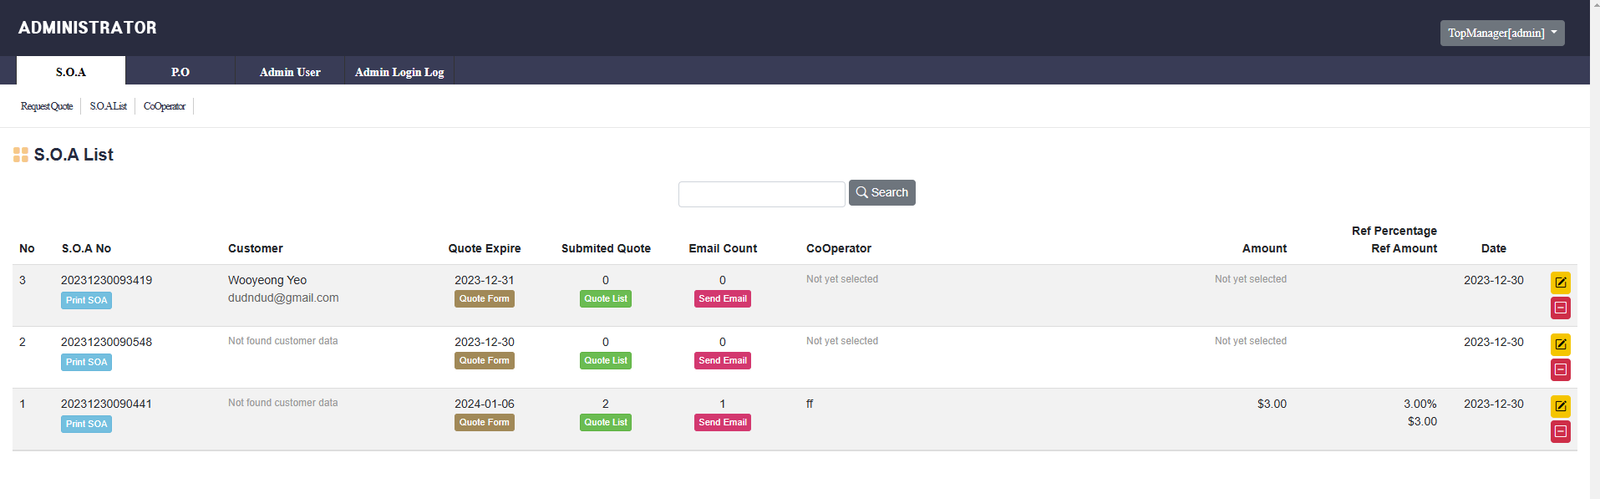
Task: Remove the S.O.A 20231230090441 entry
Action: tap(1560, 432)
